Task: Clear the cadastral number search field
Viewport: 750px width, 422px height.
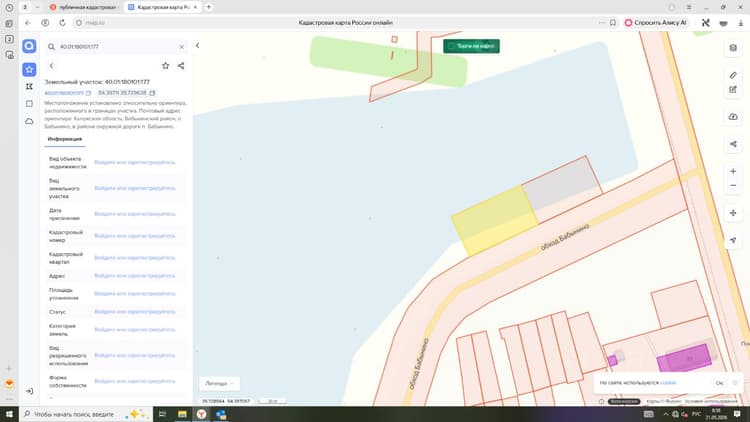Action: (181, 46)
